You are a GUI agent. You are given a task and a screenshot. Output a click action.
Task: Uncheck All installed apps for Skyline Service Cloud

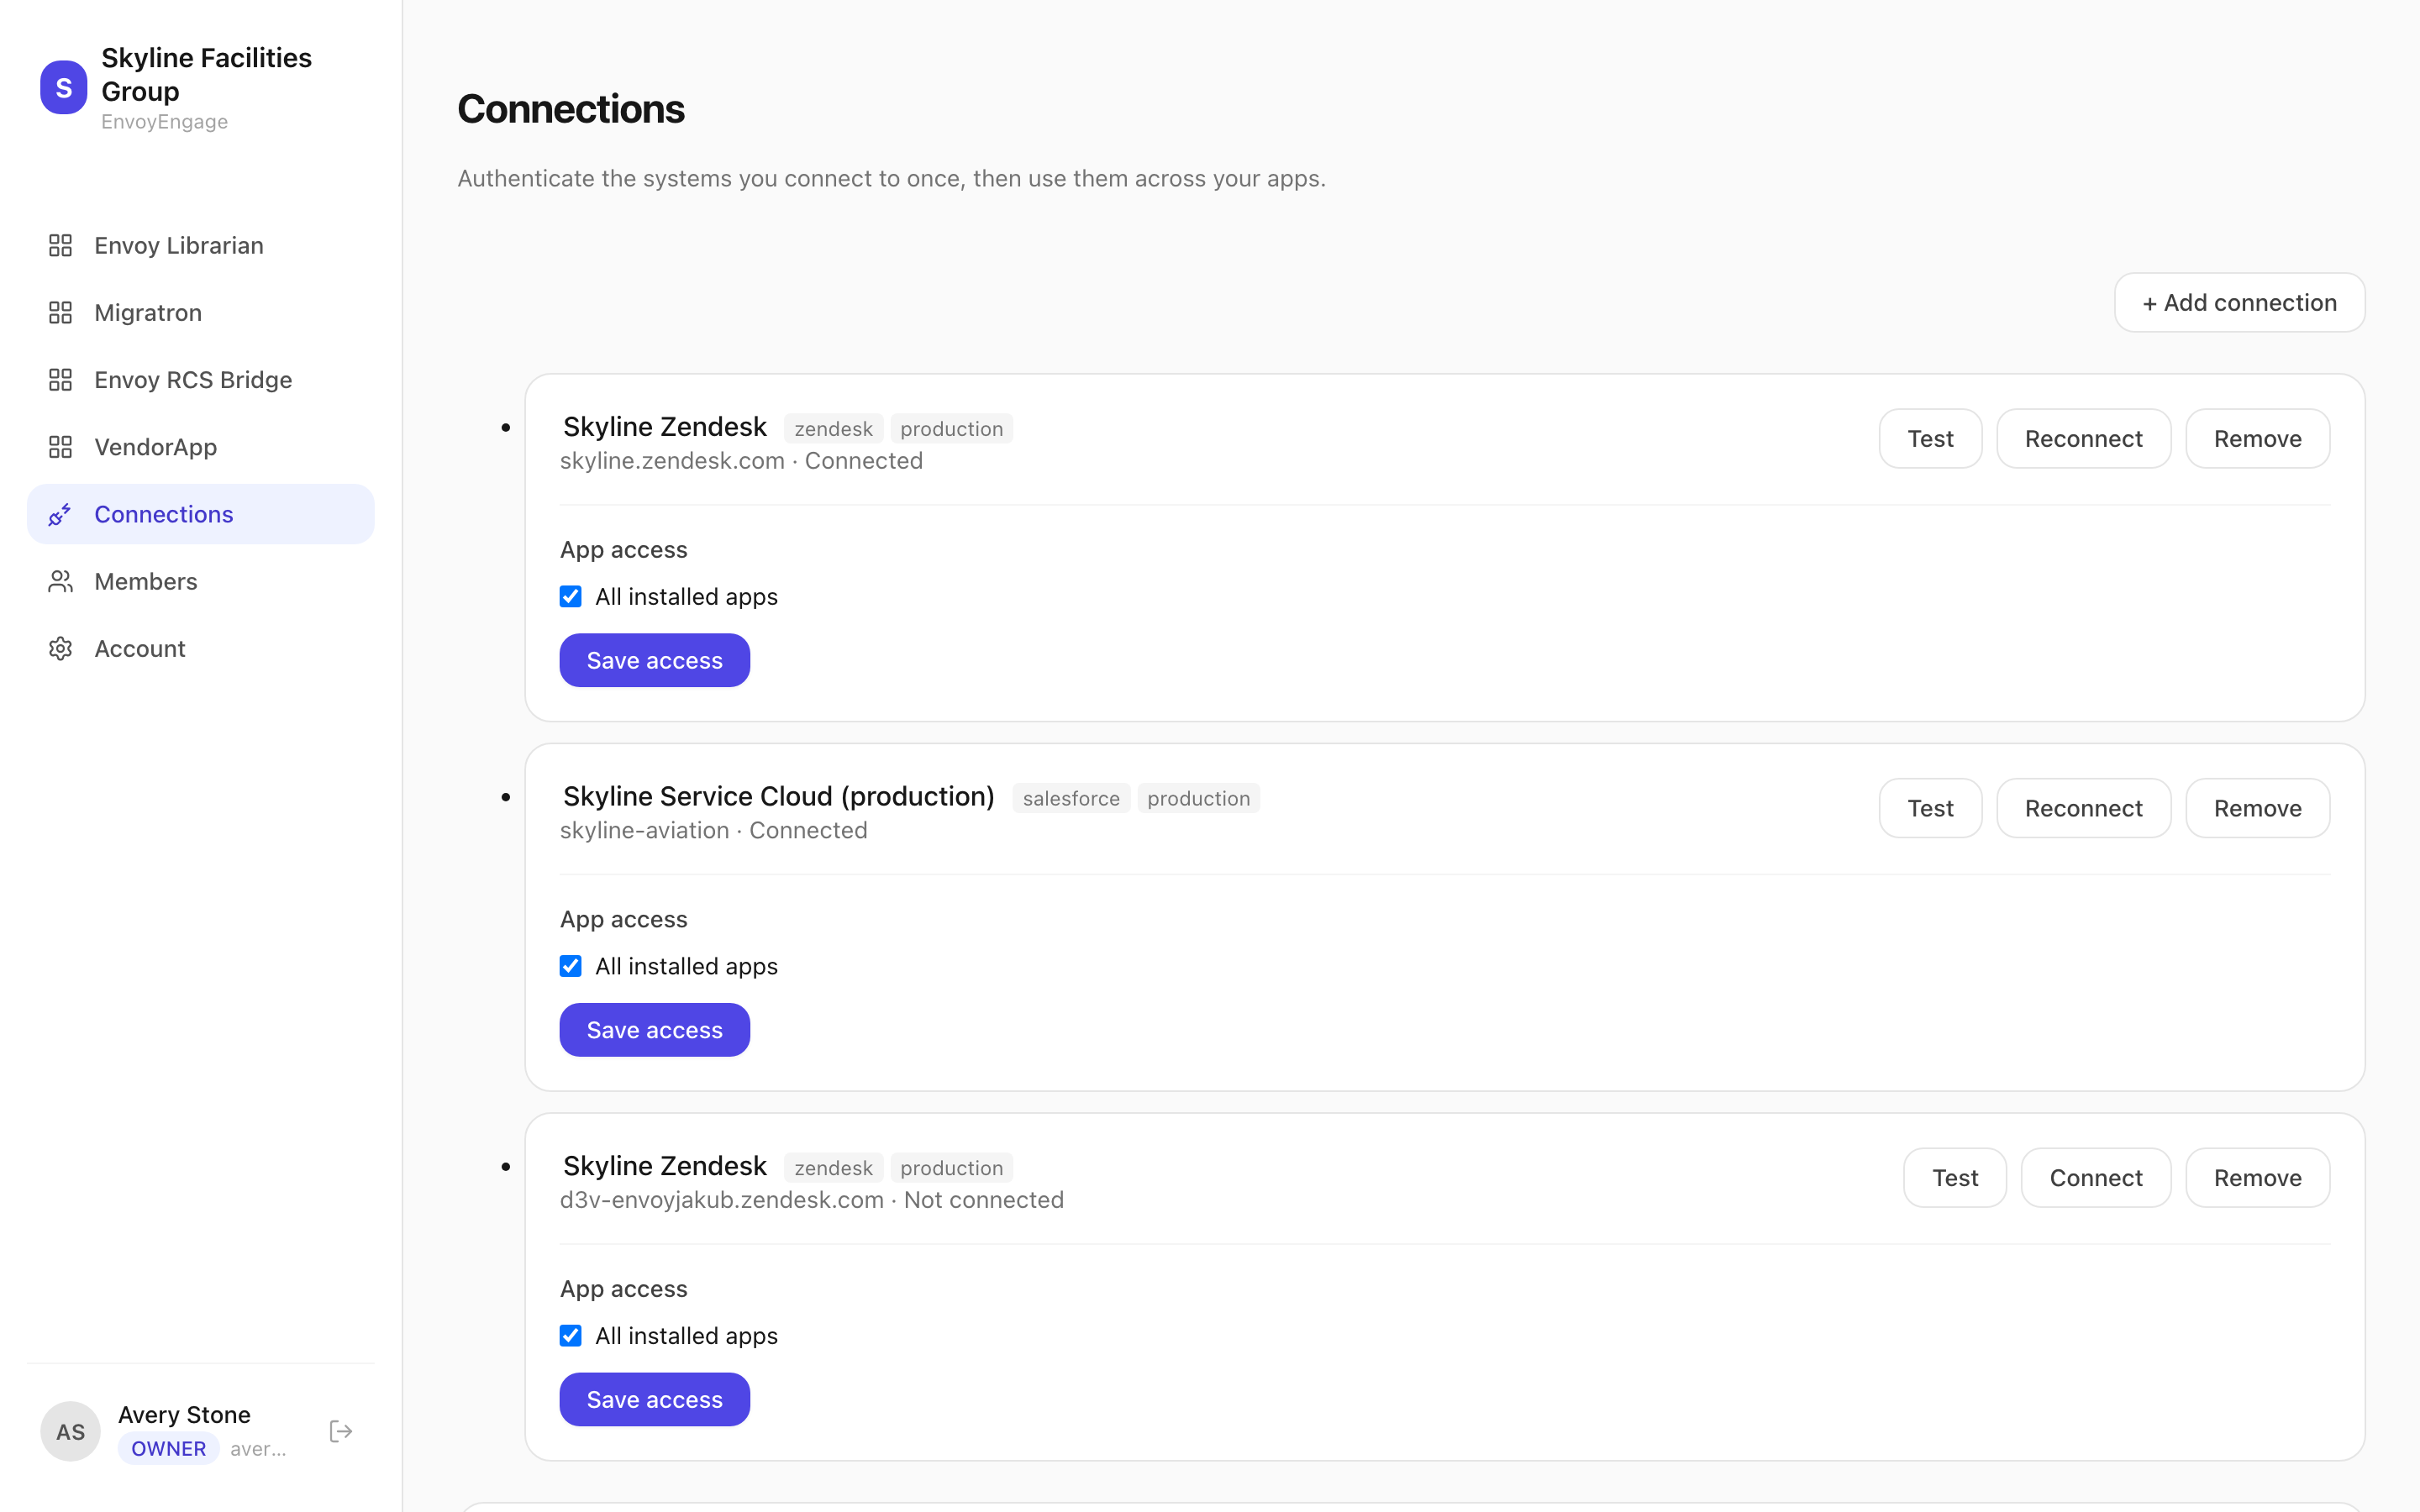pos(570,966)
